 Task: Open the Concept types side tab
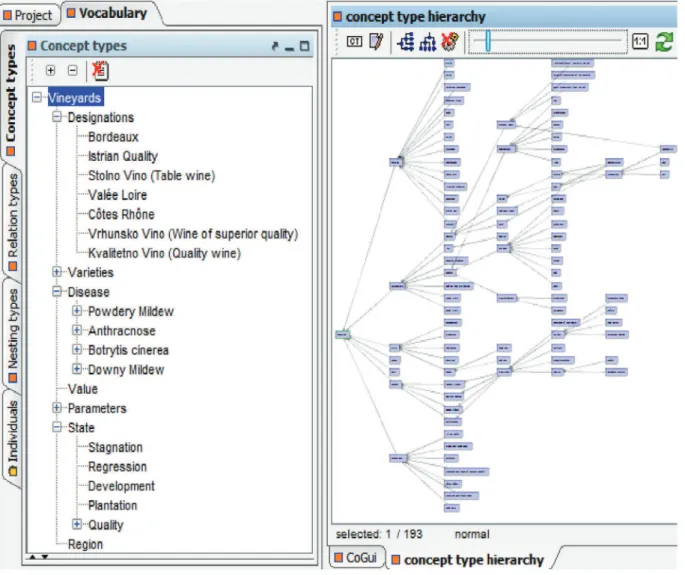[11, 100]
